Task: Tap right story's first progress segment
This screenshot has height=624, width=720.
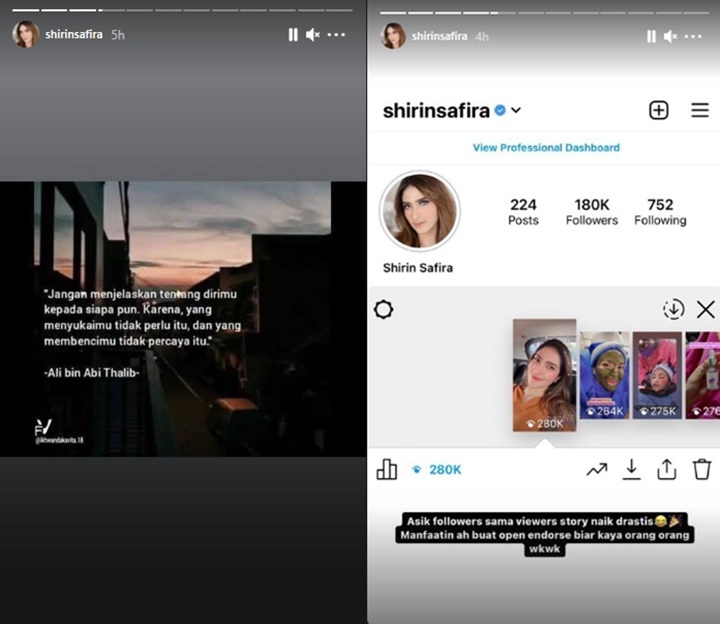Action: pyautogui.click(x=393, y=13)
